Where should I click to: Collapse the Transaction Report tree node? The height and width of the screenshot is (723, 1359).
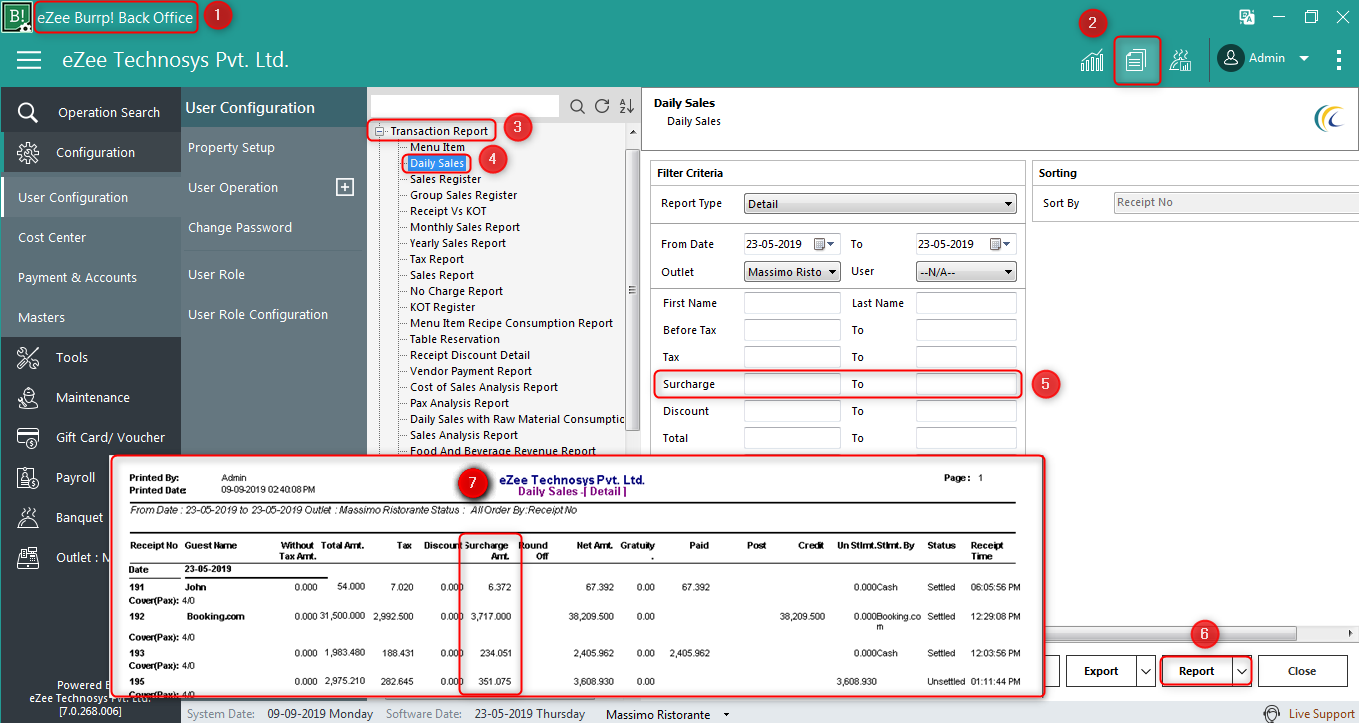coord(379,131)
